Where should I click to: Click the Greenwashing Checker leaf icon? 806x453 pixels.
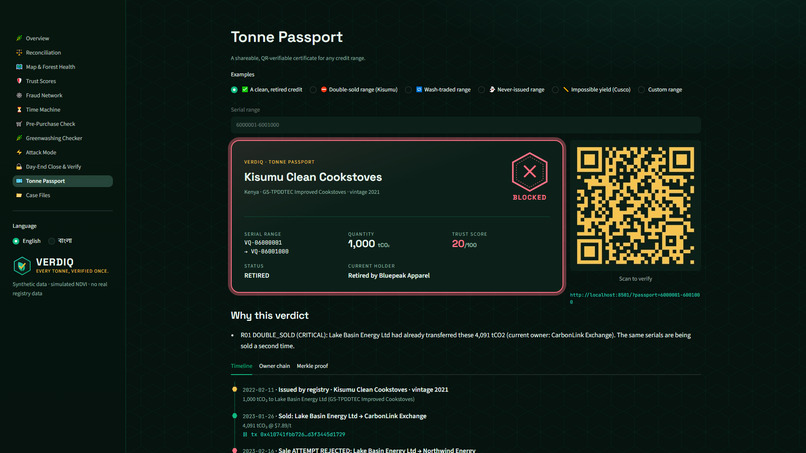pyautogui.click(x=19, y=138)
